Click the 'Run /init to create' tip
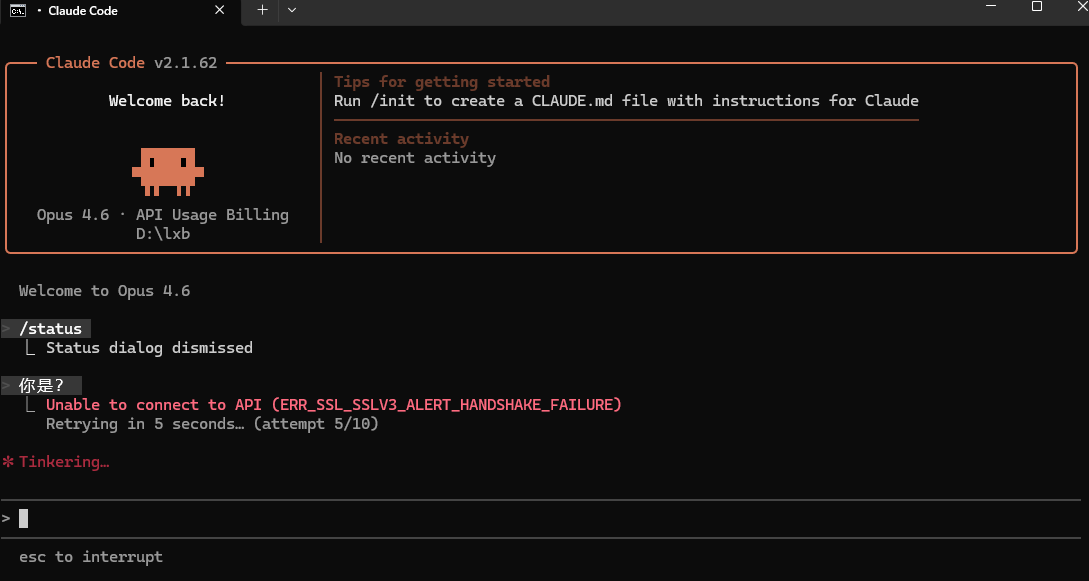This screenshot has width=1089, height=581. pyautogui.click(x=626, y=101)
